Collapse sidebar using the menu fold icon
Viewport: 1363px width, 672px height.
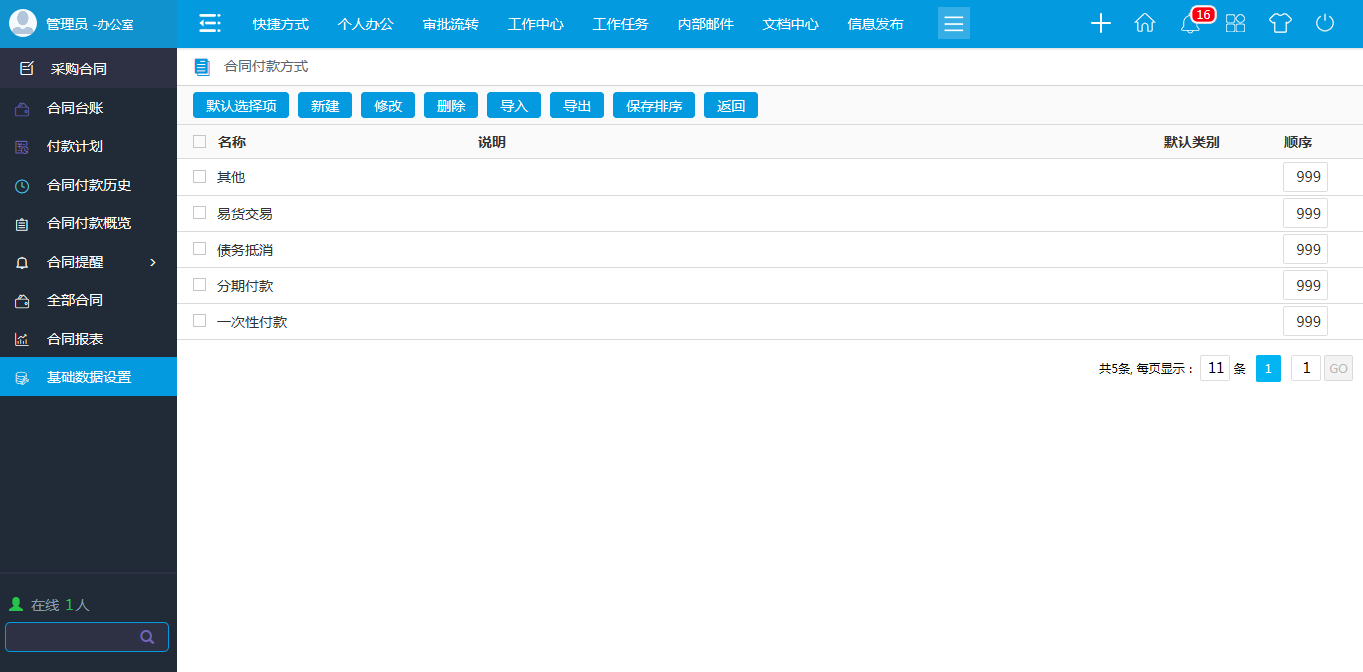tap(209, 23)
